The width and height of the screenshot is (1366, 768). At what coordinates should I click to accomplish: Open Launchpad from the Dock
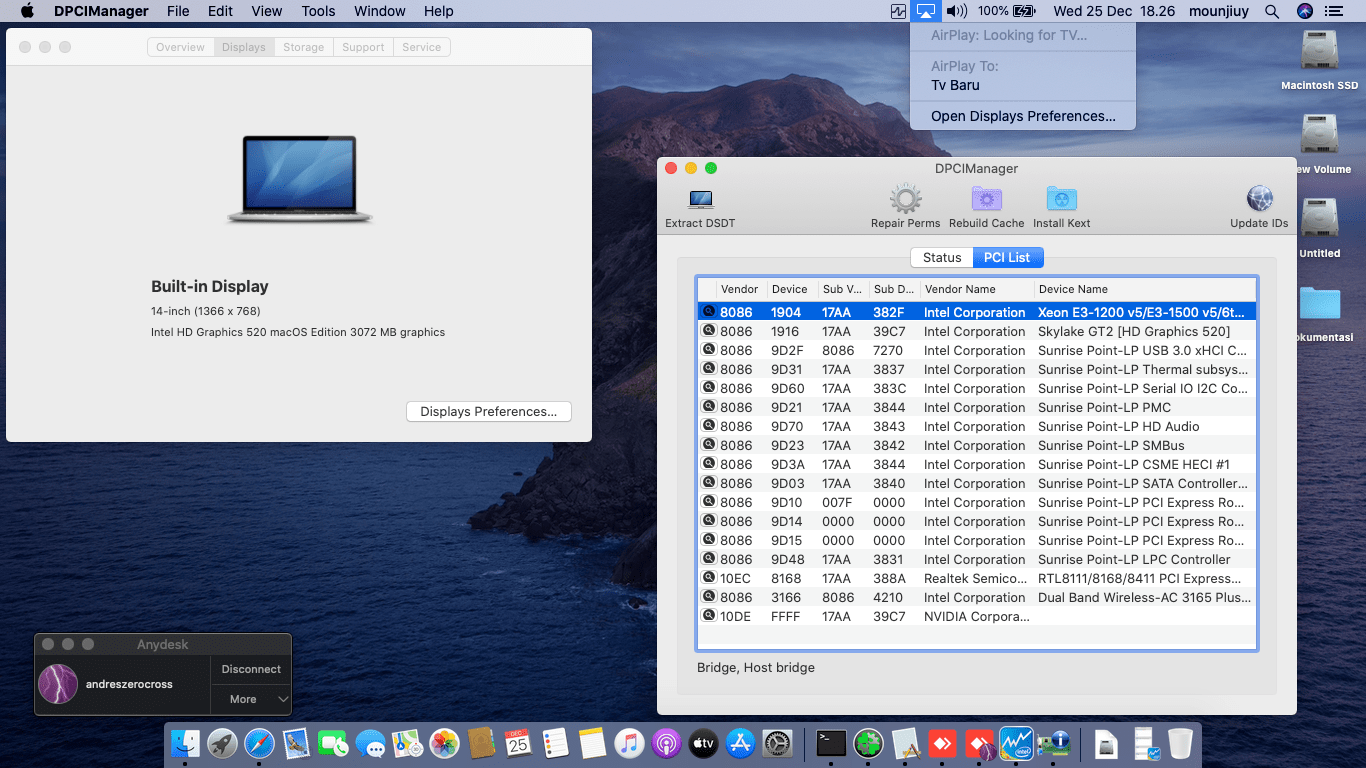point(222,743)
